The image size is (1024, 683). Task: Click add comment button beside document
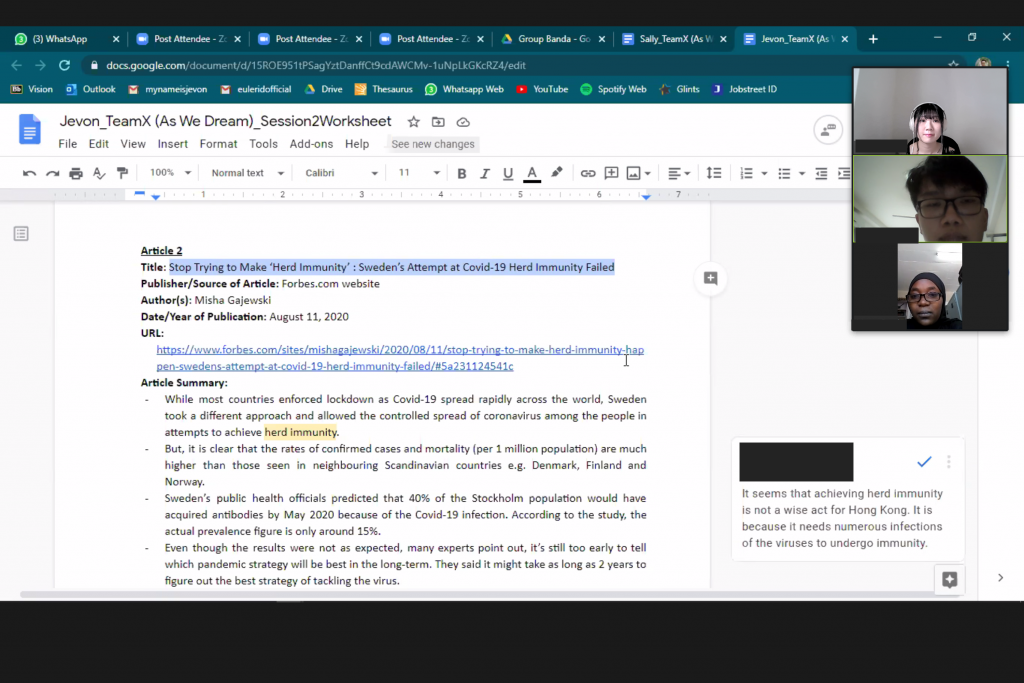[710, 278]
